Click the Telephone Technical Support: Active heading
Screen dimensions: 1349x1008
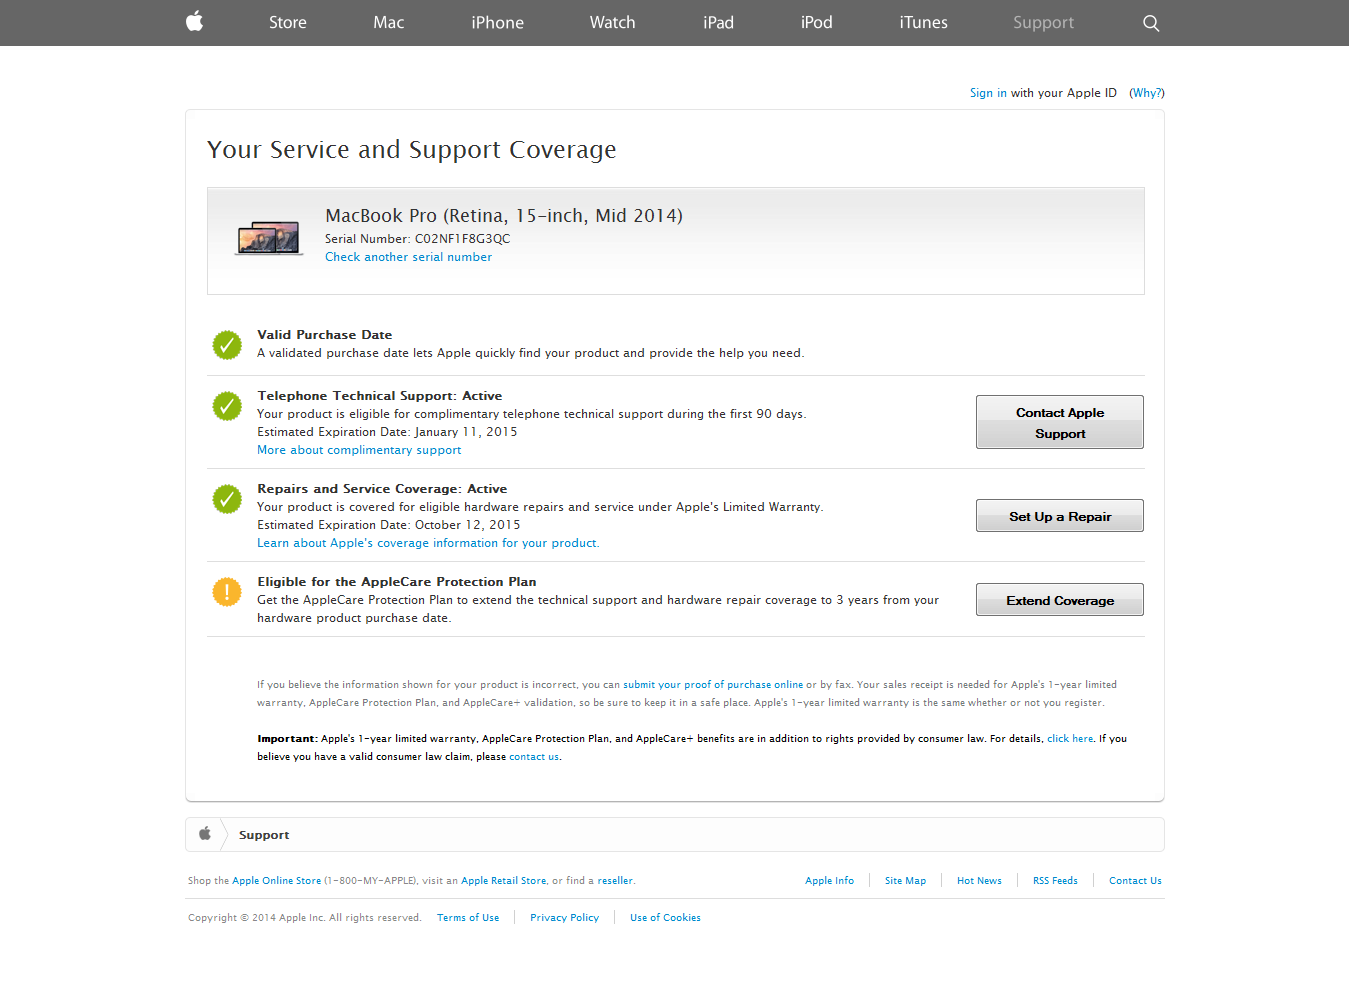click(x=380, y=396)
